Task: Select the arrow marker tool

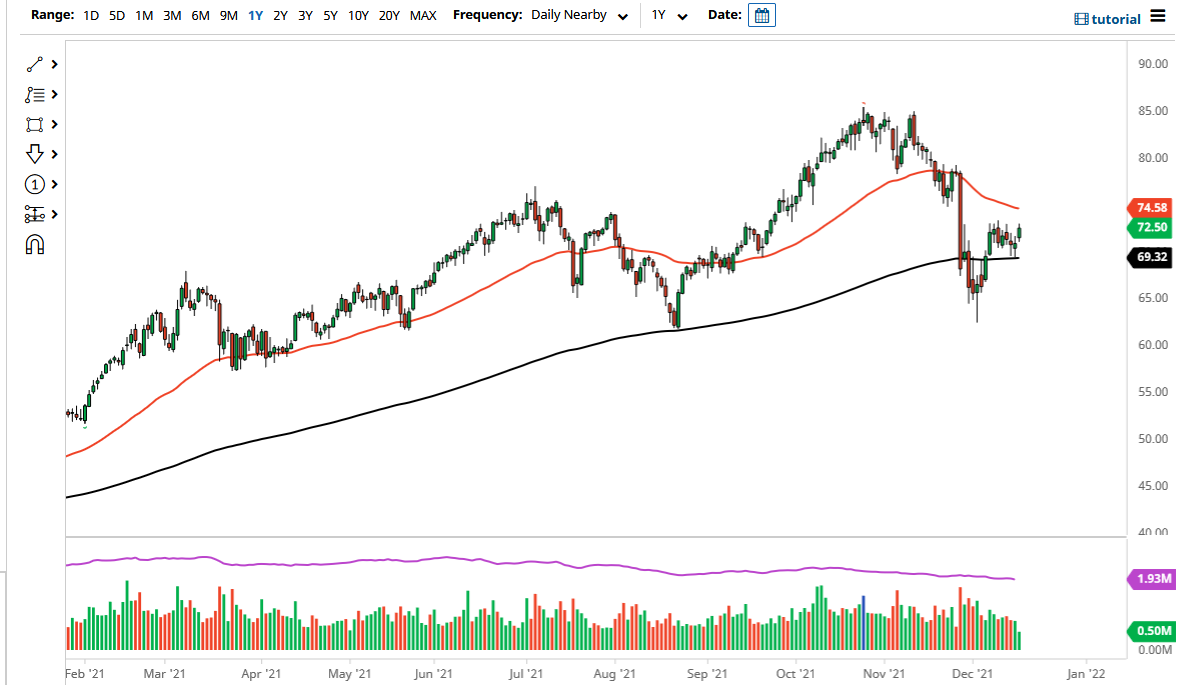Action: tap(35, 154)
